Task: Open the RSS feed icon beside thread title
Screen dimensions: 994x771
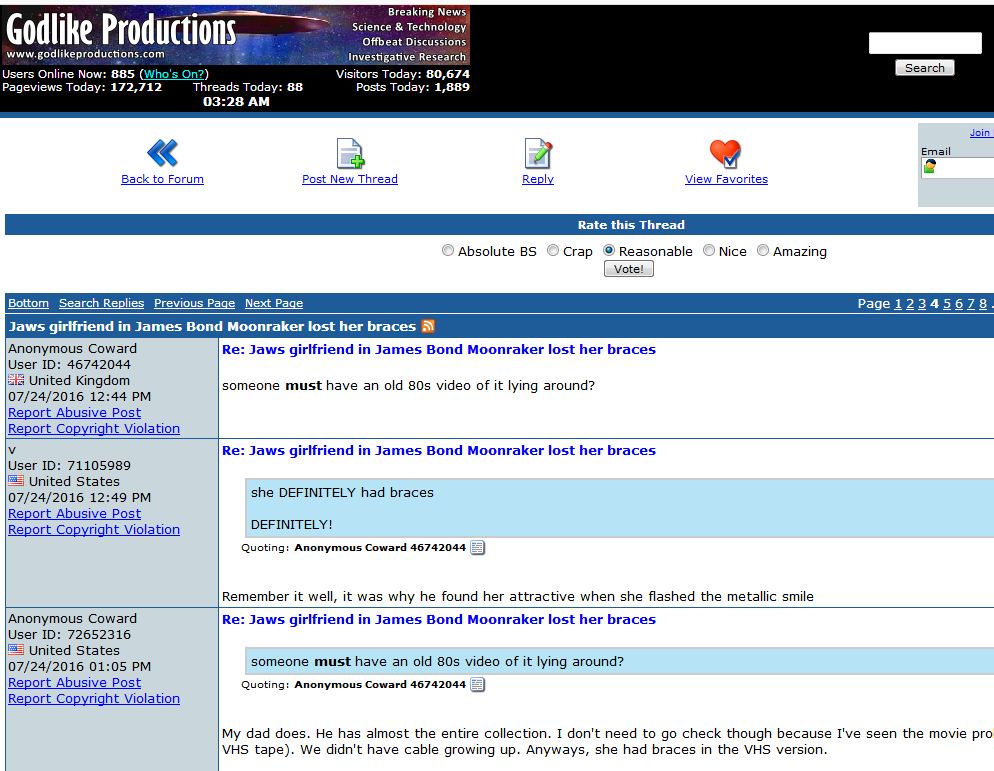Action: pos(428,326)
